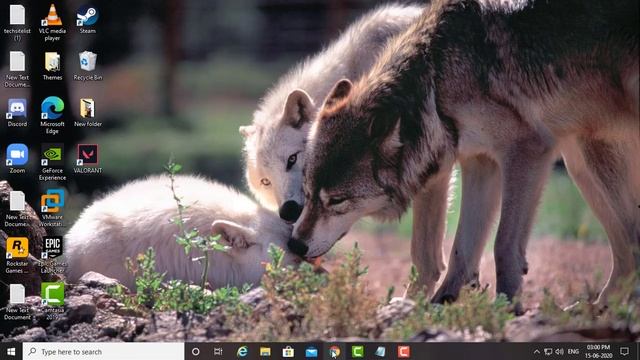This screenshot has height=360, width=640.
Task: Expand hidden system tray icons chevron
Action: click(537, 351)
